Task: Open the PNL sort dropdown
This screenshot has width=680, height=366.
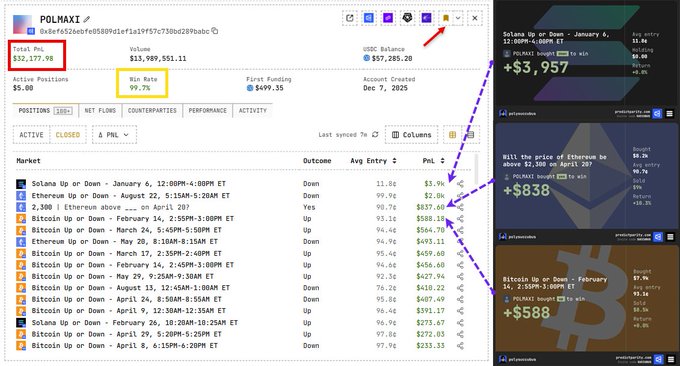Action: point(114,135)
